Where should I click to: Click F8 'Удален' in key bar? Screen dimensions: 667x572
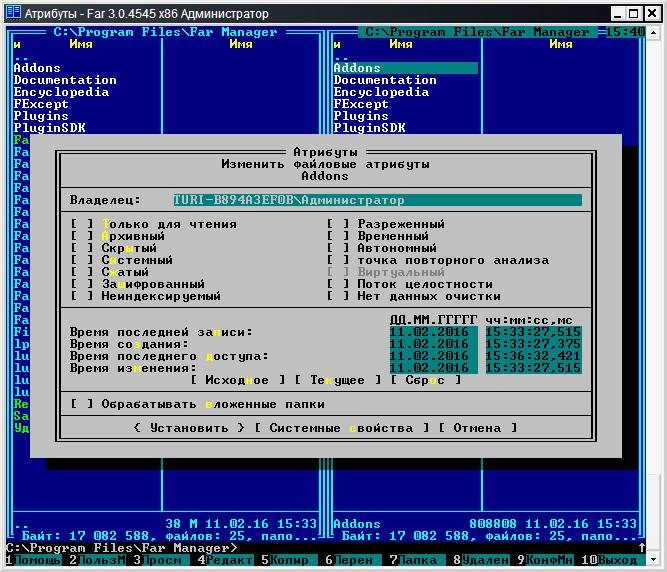[x=481, y=560]
